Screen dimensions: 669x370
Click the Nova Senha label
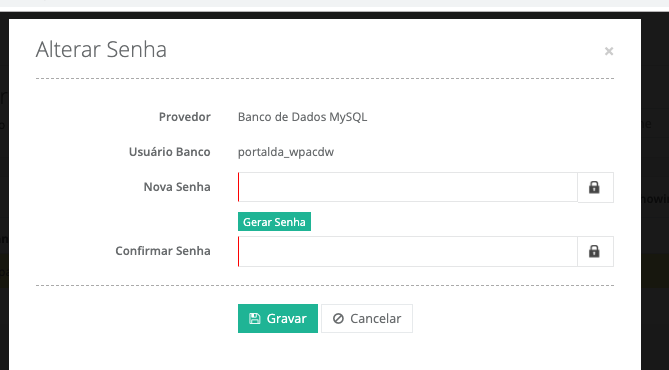point(177,187)
